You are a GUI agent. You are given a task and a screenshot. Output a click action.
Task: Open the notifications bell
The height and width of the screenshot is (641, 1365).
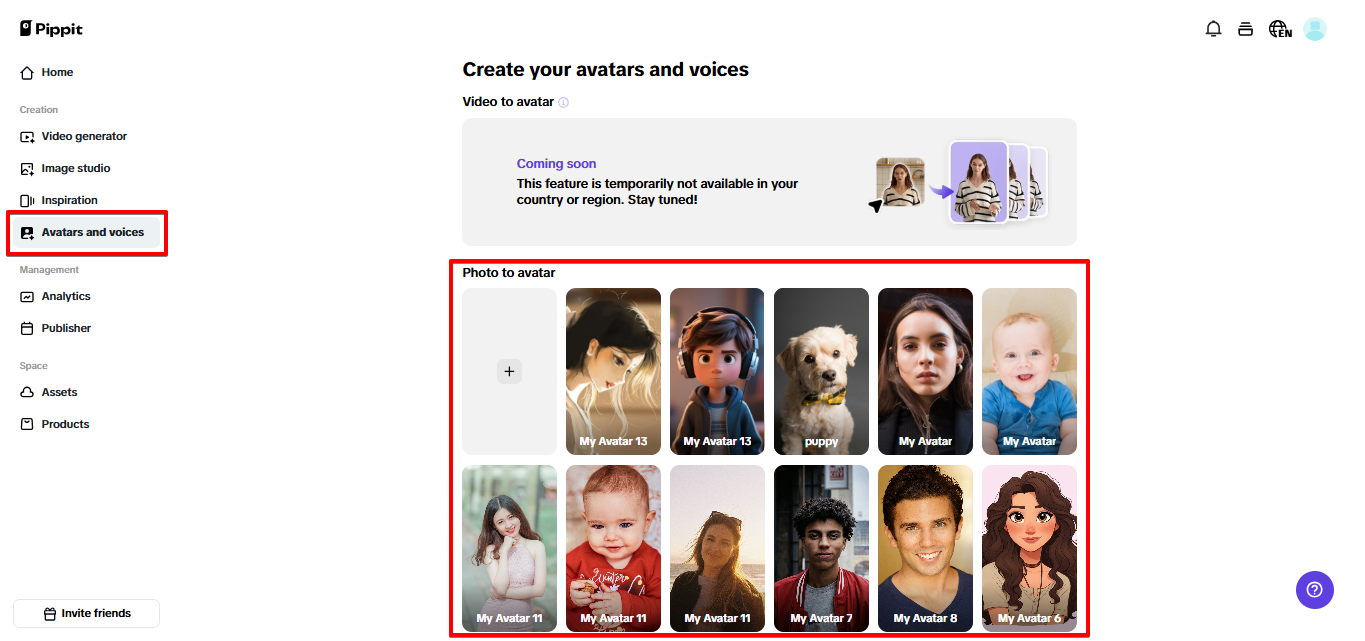click(1213, 29)
